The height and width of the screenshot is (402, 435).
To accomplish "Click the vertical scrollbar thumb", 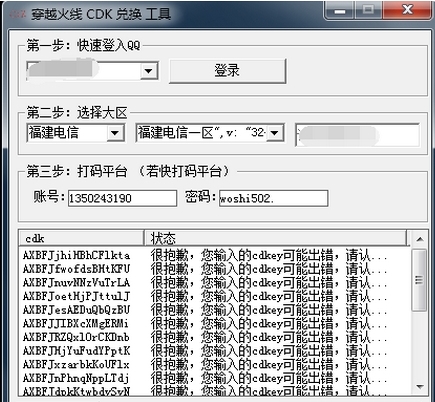I will click(420, 280).
